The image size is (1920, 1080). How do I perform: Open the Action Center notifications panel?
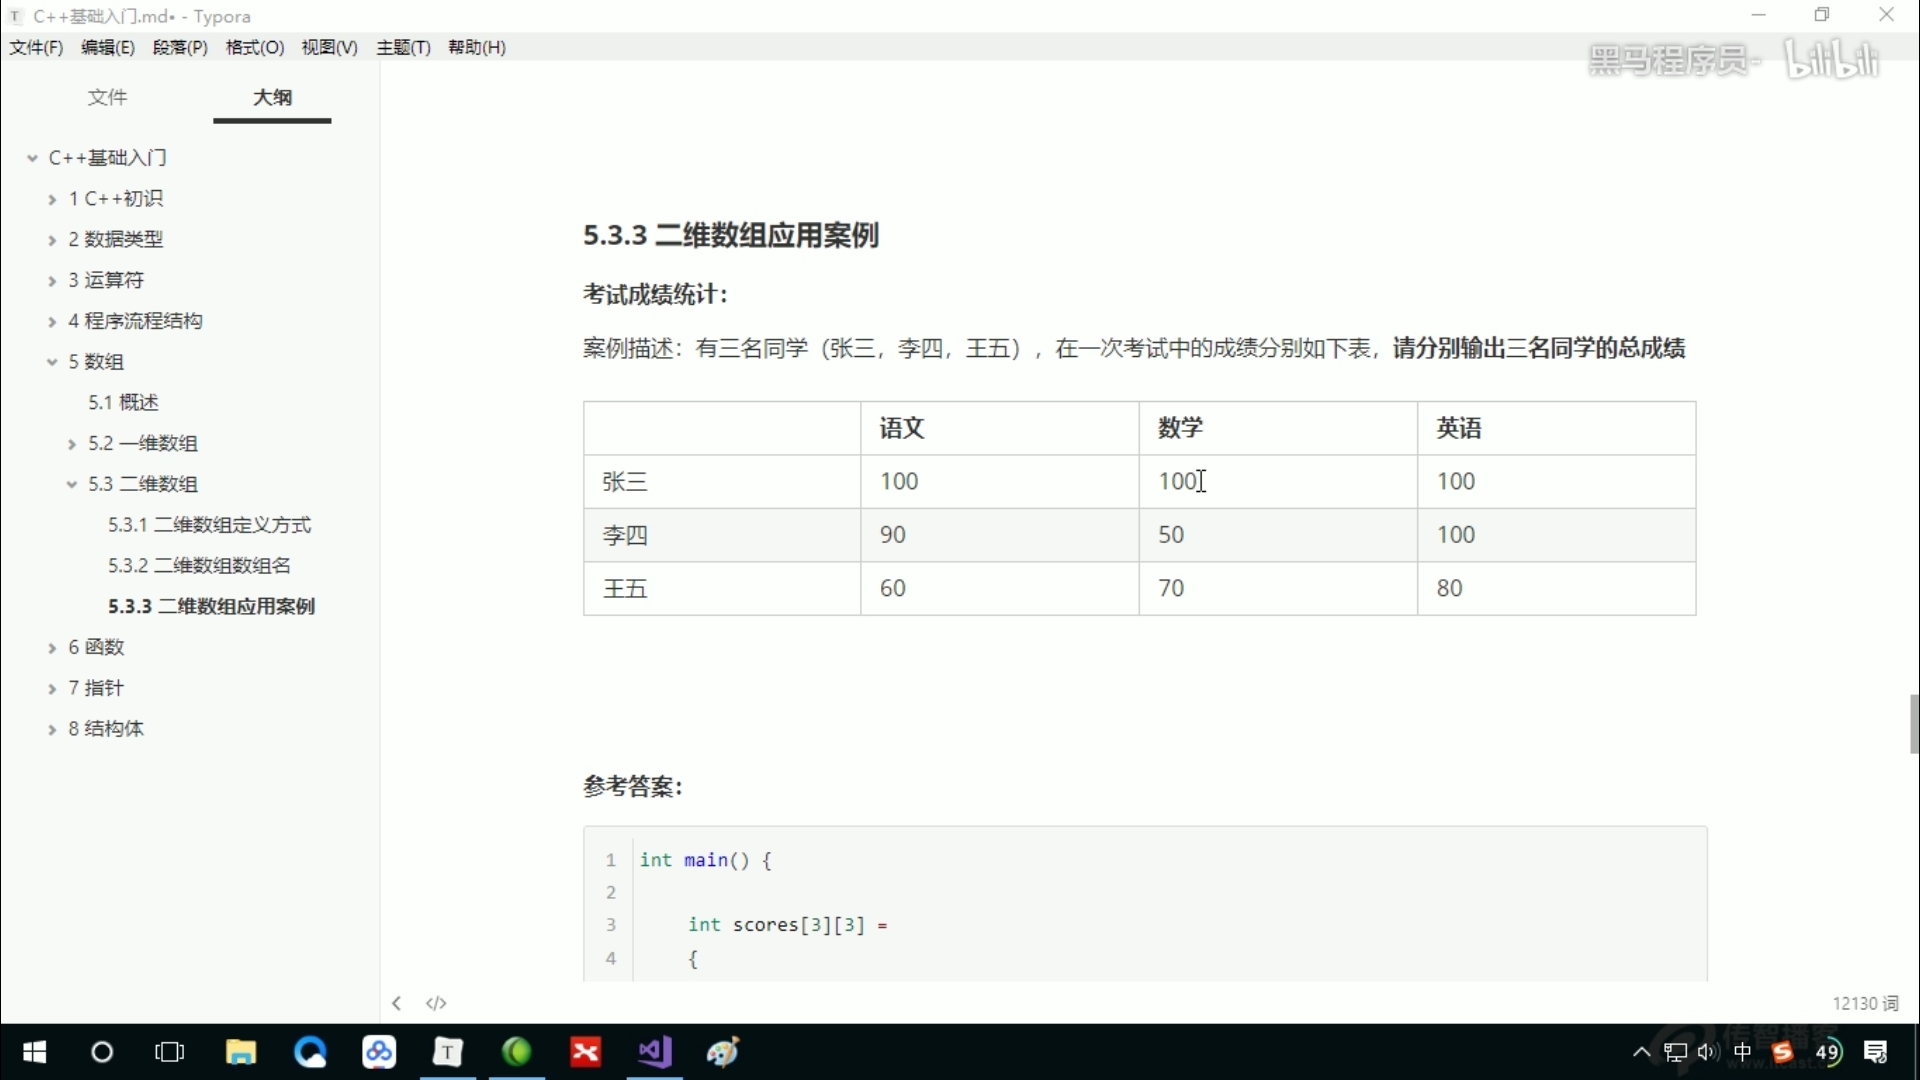click(1878, 1052)
